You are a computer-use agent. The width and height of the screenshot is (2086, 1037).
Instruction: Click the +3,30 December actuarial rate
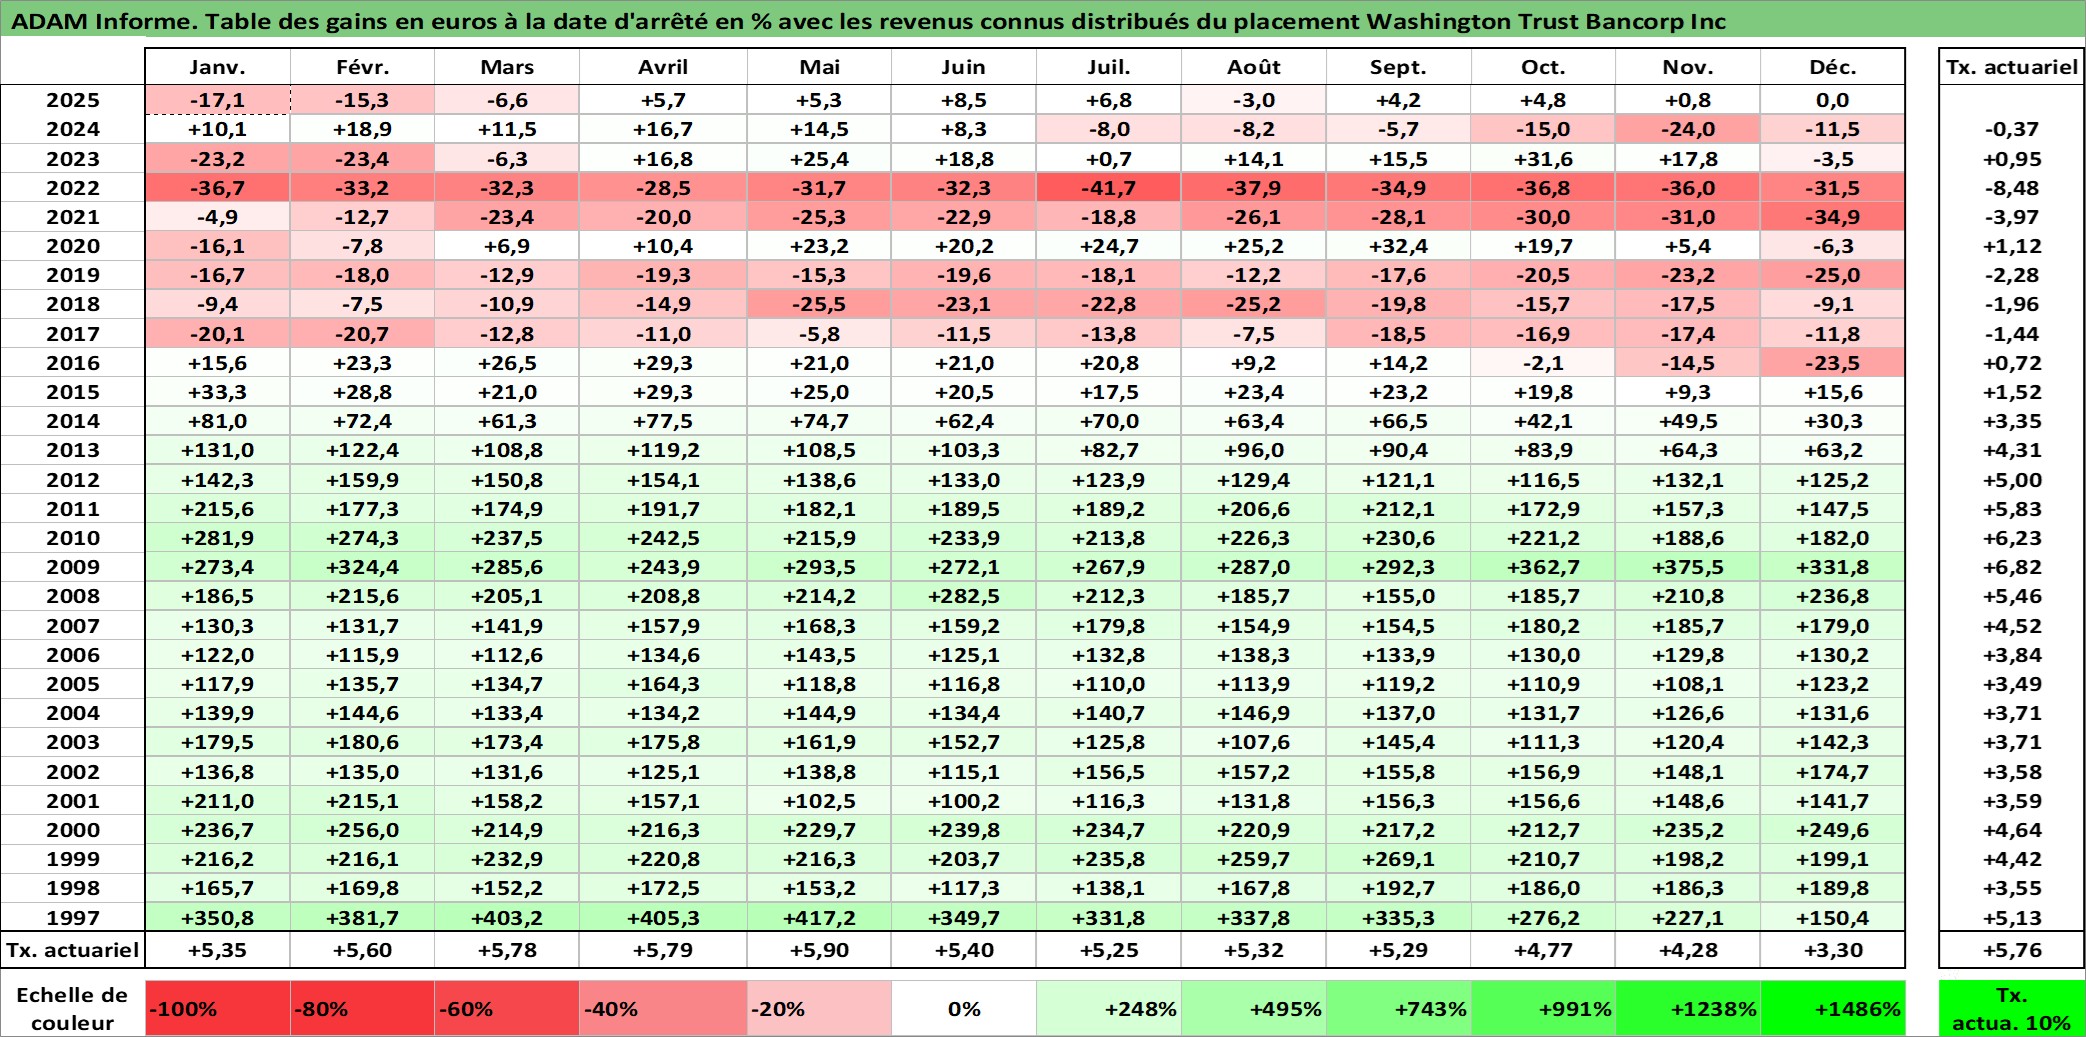click(1832, 950)
